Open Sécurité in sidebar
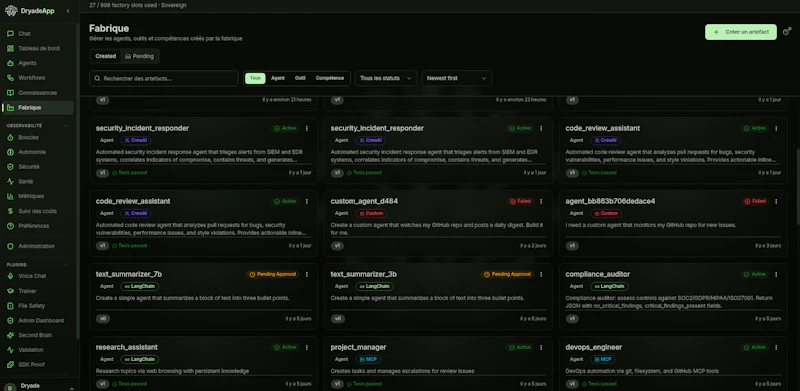This screenshot has width=800, height=391. pos(38,167)
